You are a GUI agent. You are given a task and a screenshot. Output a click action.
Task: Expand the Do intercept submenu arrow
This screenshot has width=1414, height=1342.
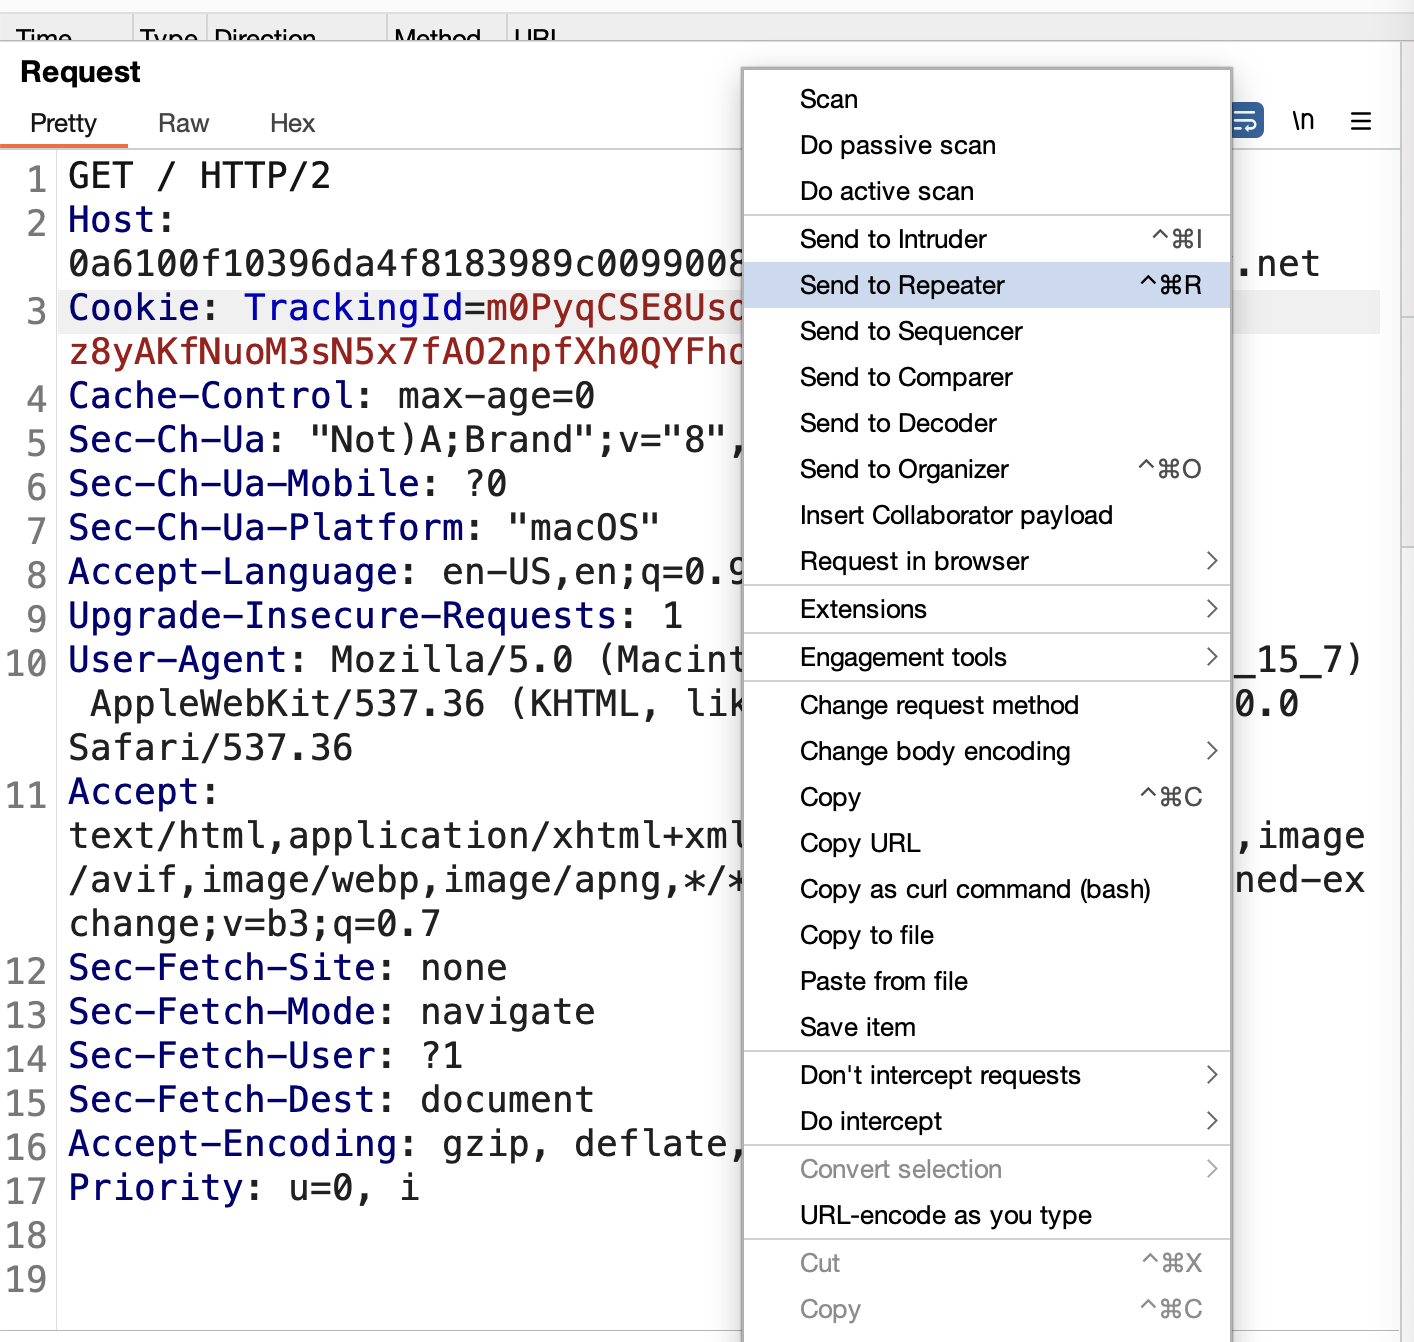(1212, 1121)
